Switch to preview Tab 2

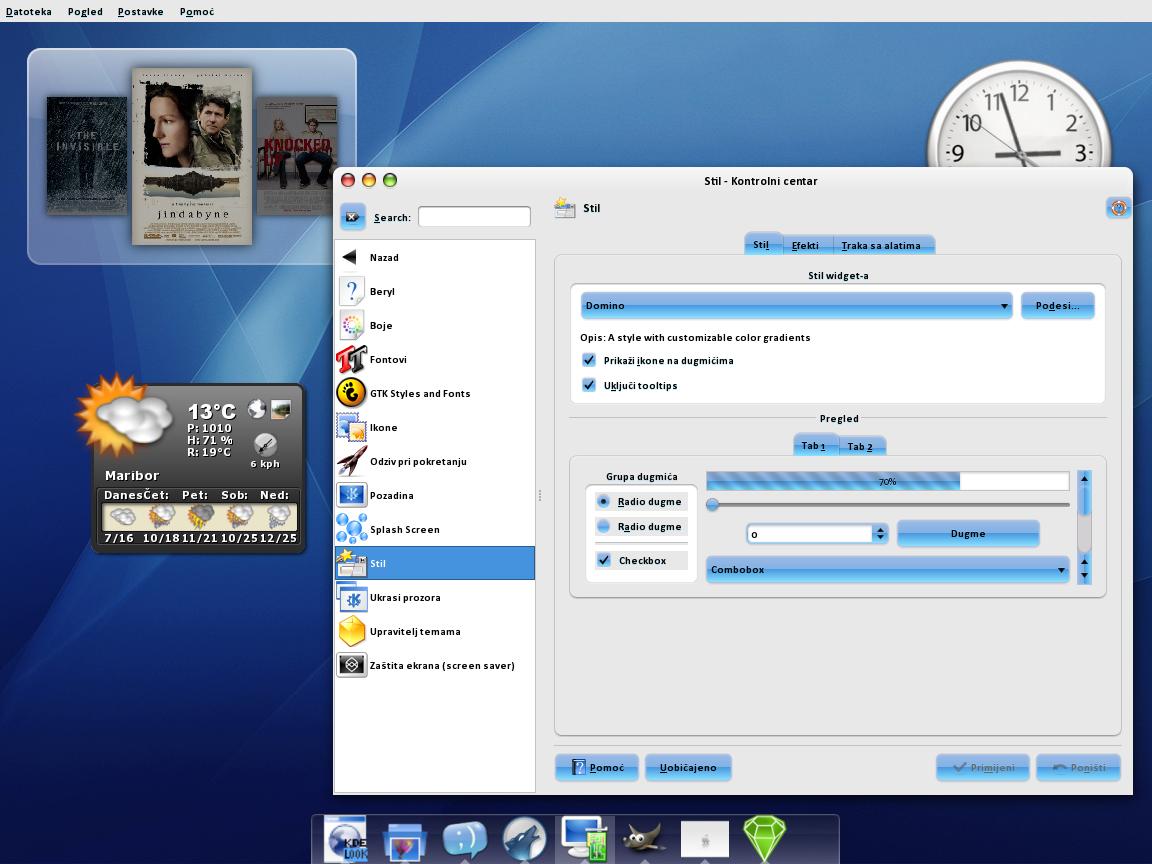[860, 447]
